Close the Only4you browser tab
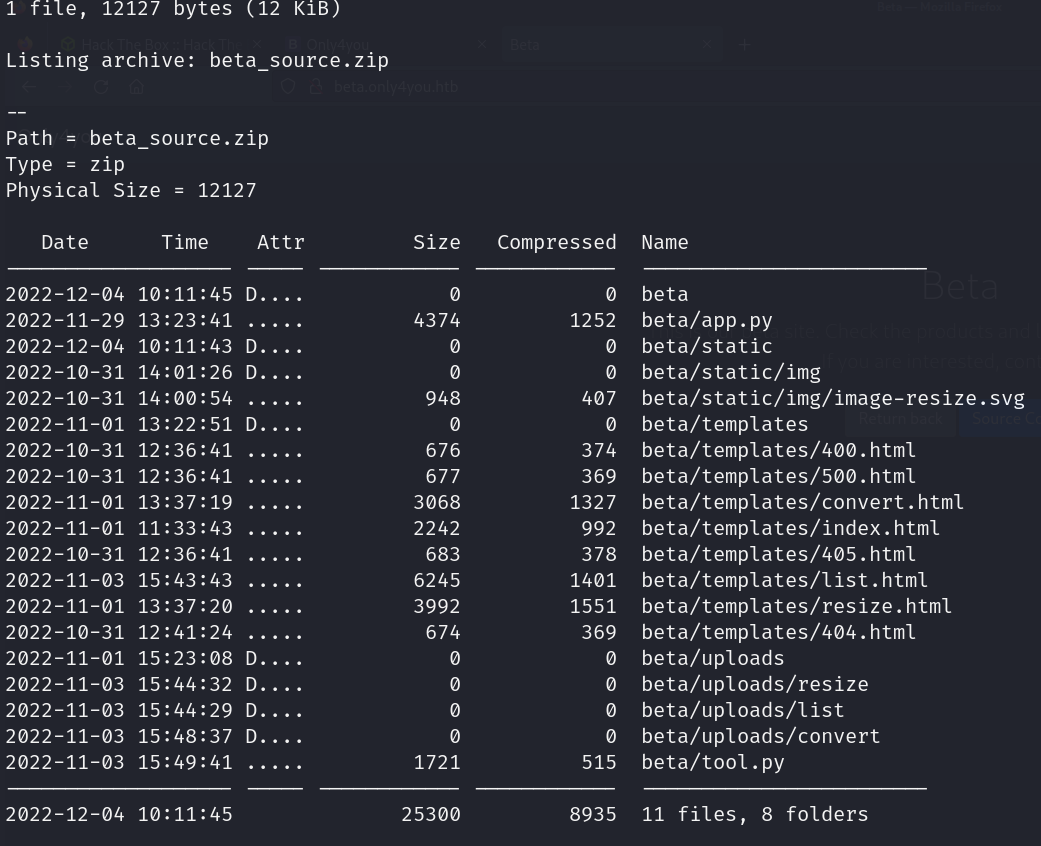This screenshot has height=846, width=1041. tap(482, 45)
